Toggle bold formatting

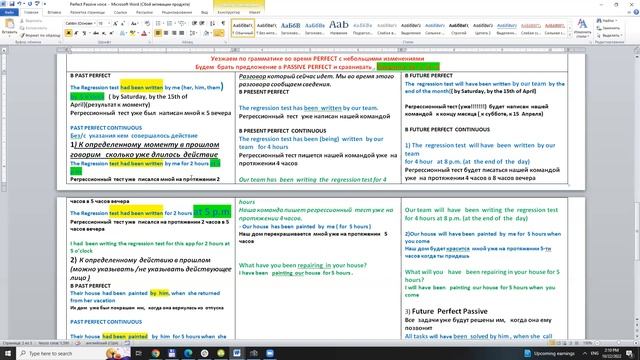click(68, 33)
